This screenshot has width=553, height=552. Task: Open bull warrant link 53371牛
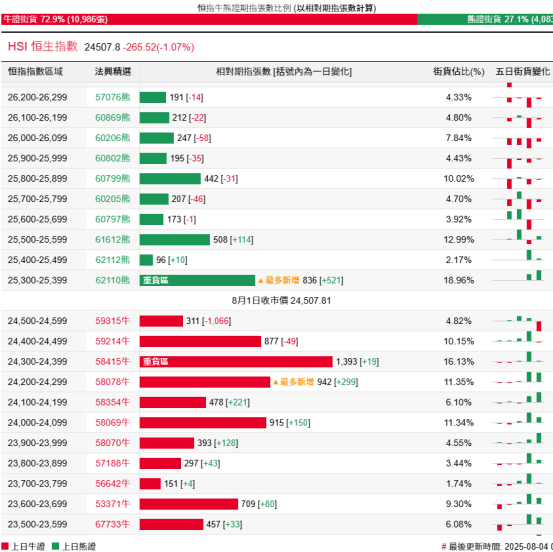coord(113,504)
